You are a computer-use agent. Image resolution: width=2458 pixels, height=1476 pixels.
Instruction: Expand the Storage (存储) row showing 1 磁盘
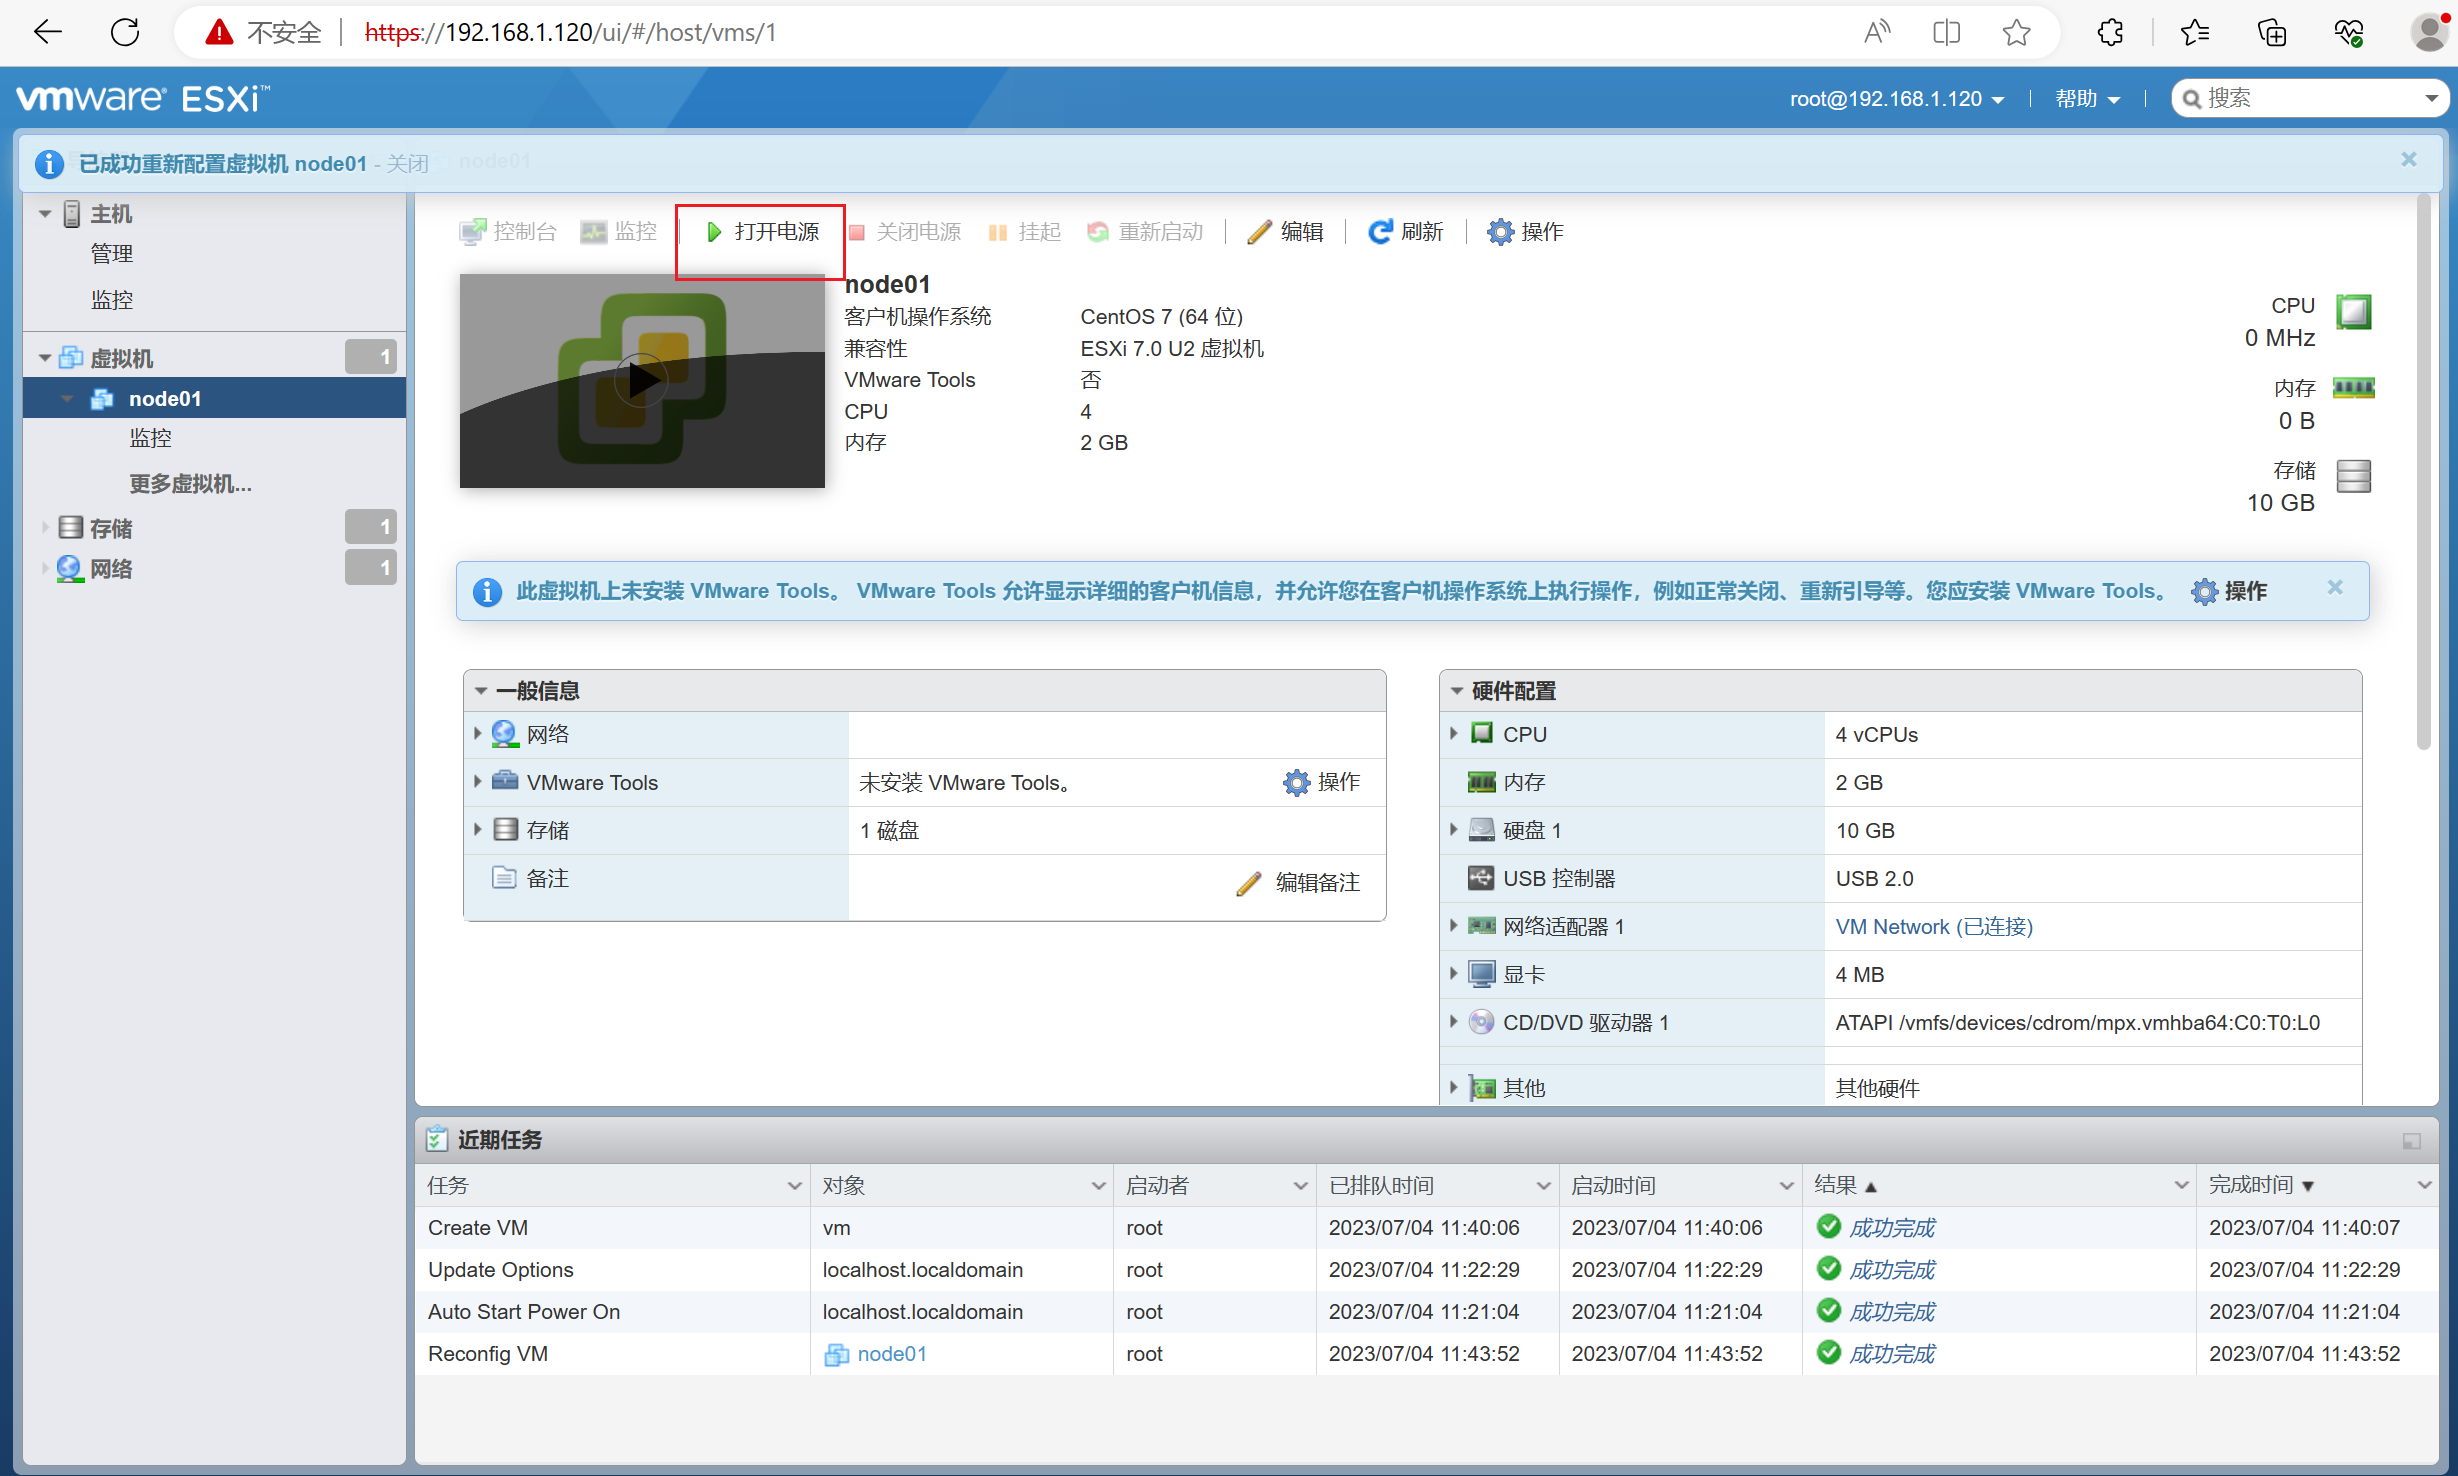[x=478, y=830]
